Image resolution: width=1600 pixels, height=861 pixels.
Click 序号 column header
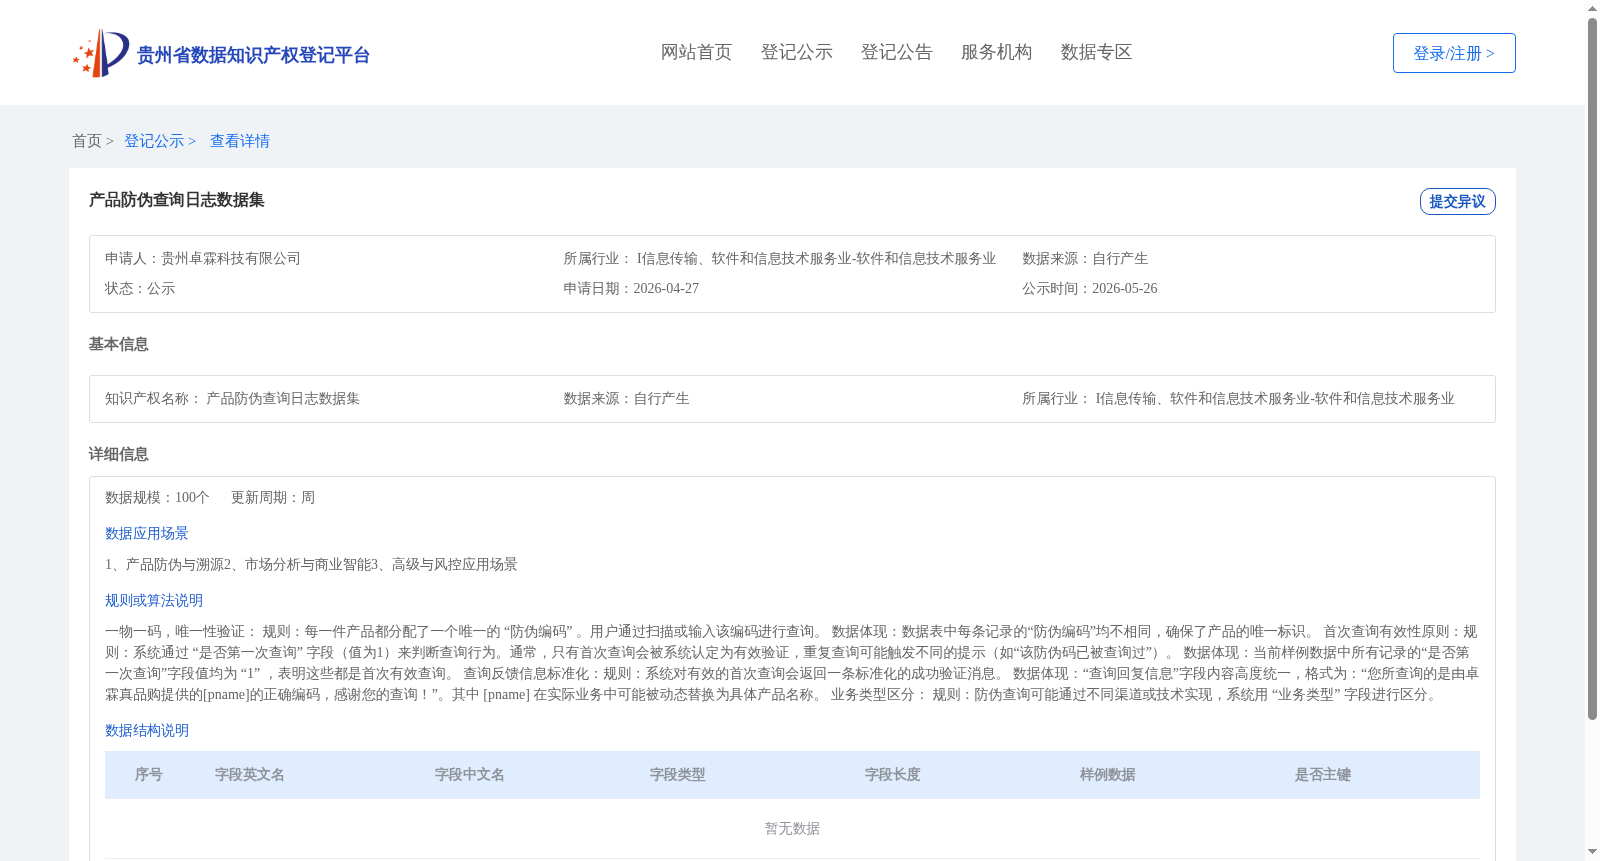click(149, 775)
